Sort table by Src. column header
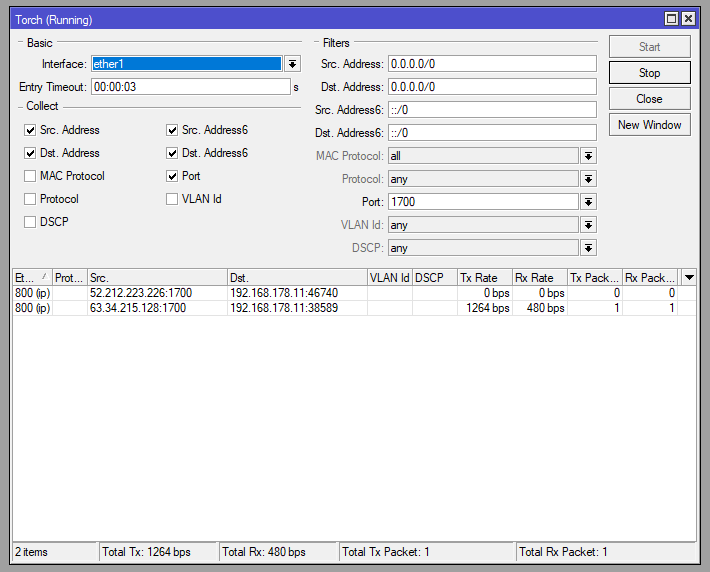710x572 pixels. pos(155,277)
